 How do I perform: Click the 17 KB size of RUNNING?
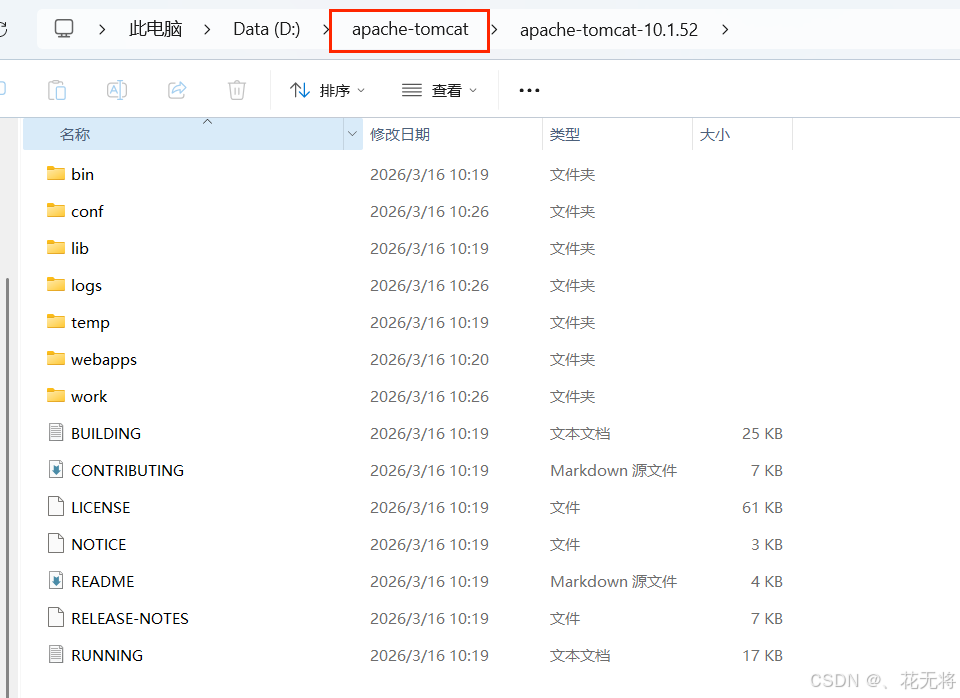(762, 655)
